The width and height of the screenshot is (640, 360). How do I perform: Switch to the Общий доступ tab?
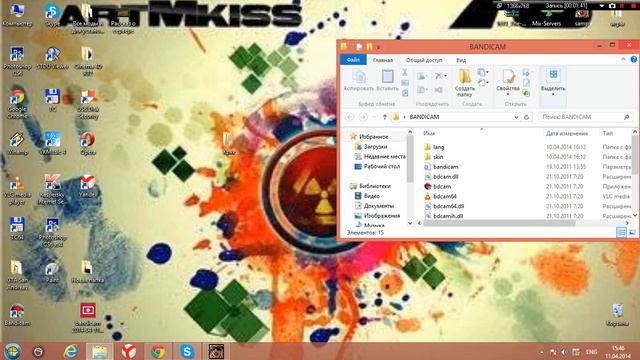coord(424,60)
